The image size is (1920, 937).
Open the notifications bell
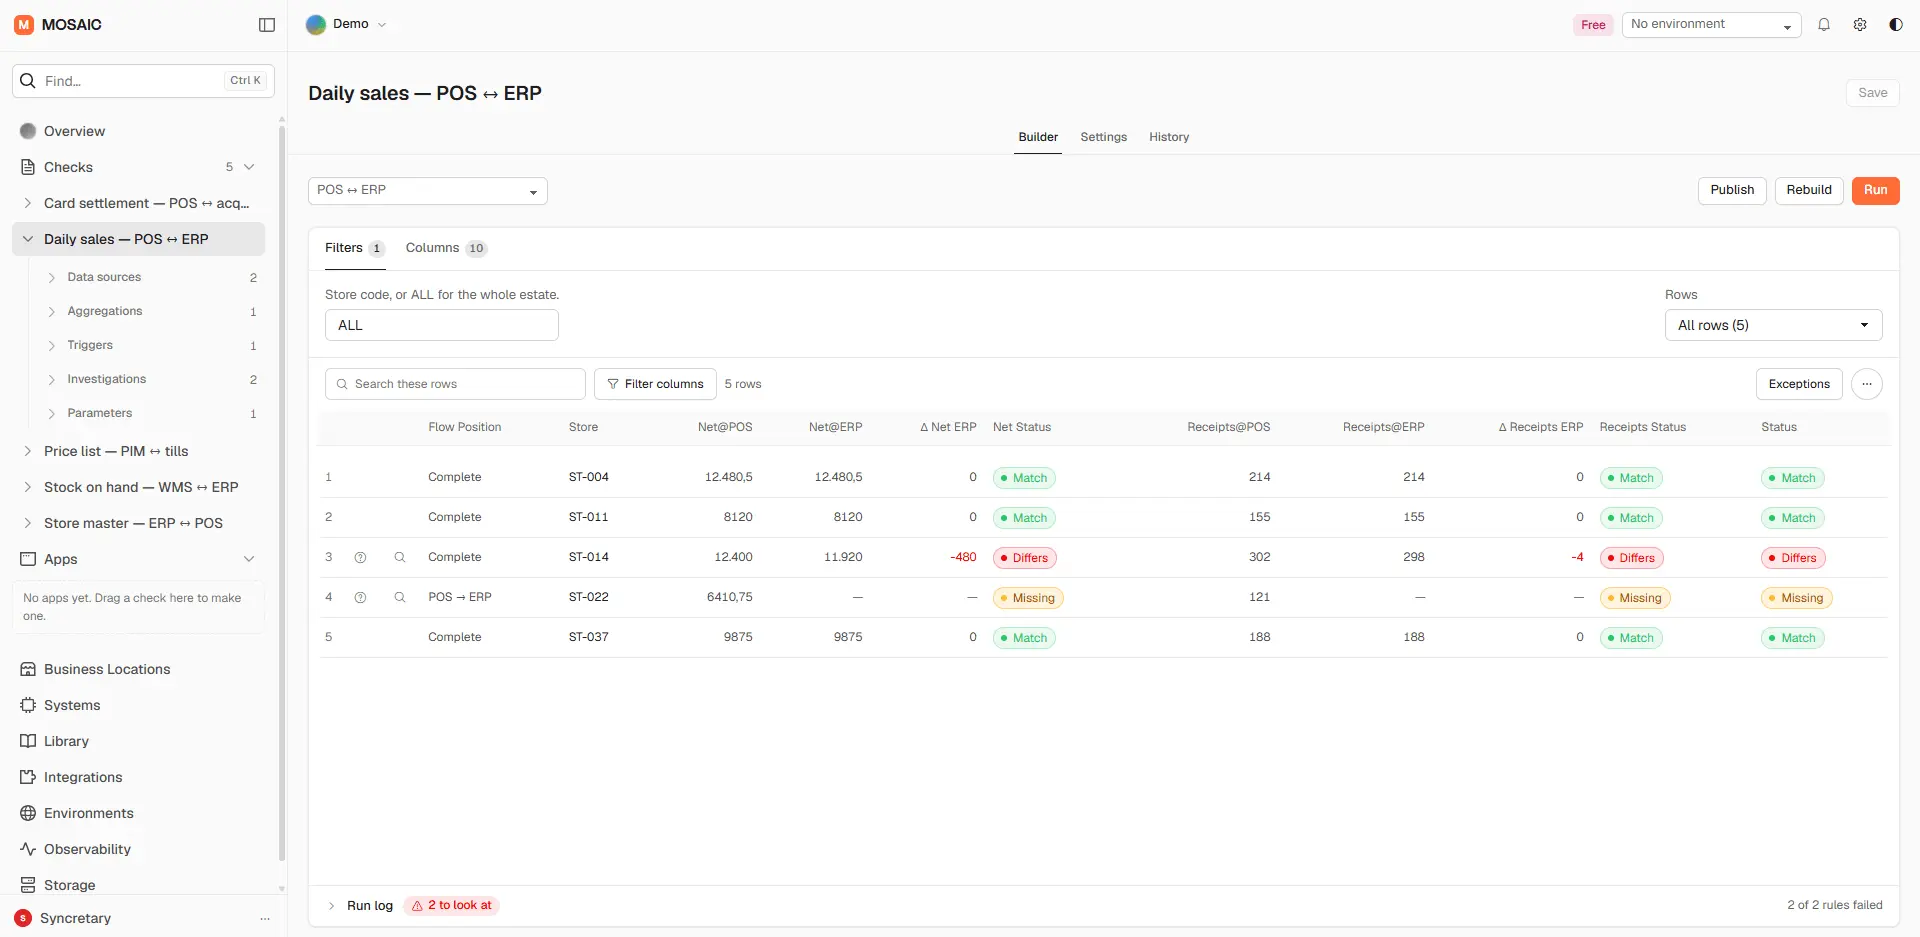point(1824,25)
